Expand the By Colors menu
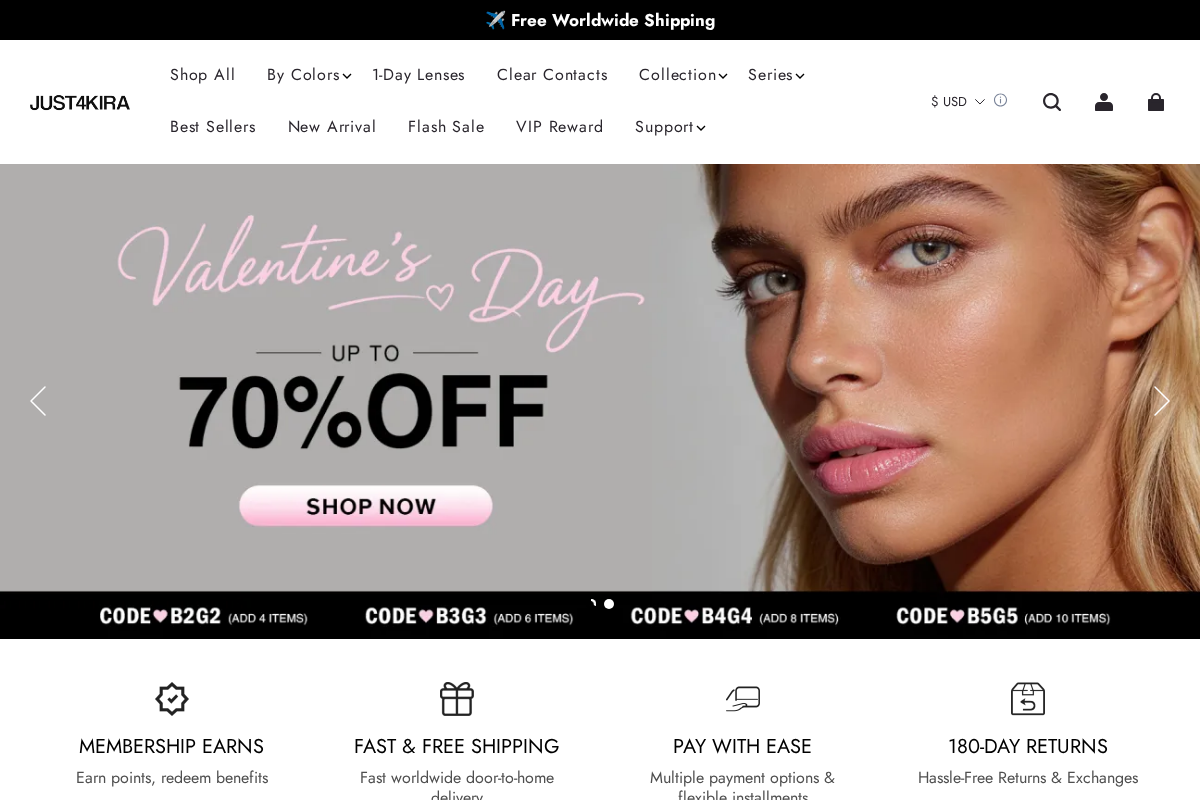This screenshot has width=1200, height=800. coord(309,75)
